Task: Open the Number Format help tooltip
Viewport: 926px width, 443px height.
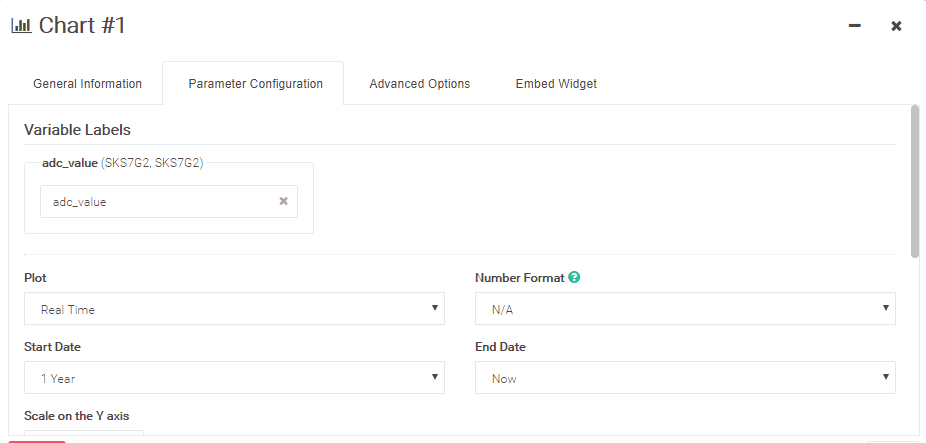Action: pos(574,277)
